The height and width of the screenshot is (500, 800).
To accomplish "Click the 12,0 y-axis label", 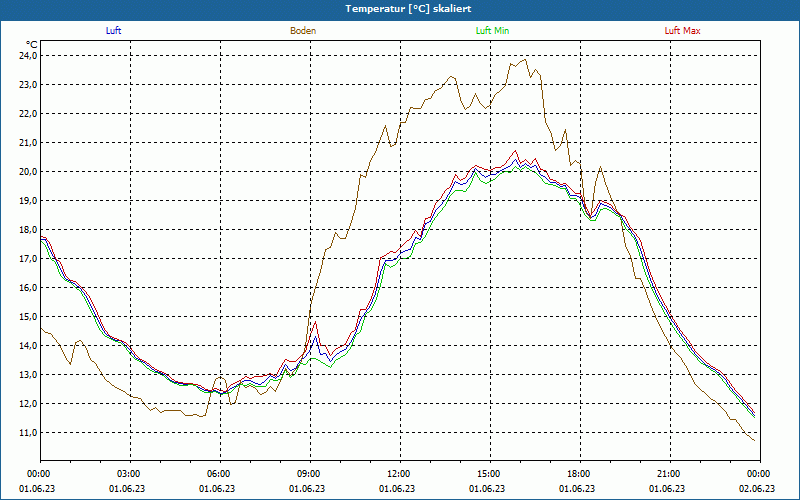I will 29,404.
